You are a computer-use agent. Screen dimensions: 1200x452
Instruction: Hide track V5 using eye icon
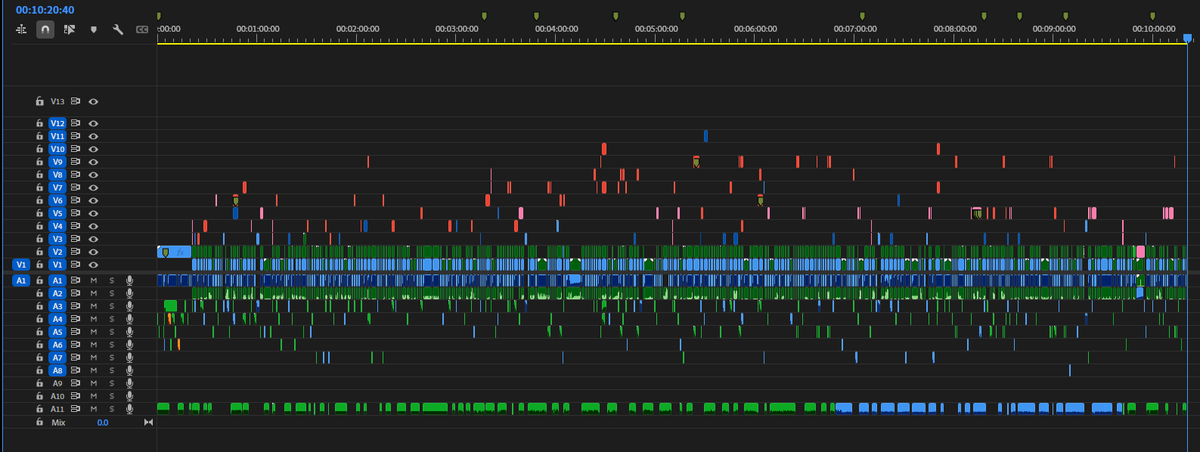[x=93, y=213]
